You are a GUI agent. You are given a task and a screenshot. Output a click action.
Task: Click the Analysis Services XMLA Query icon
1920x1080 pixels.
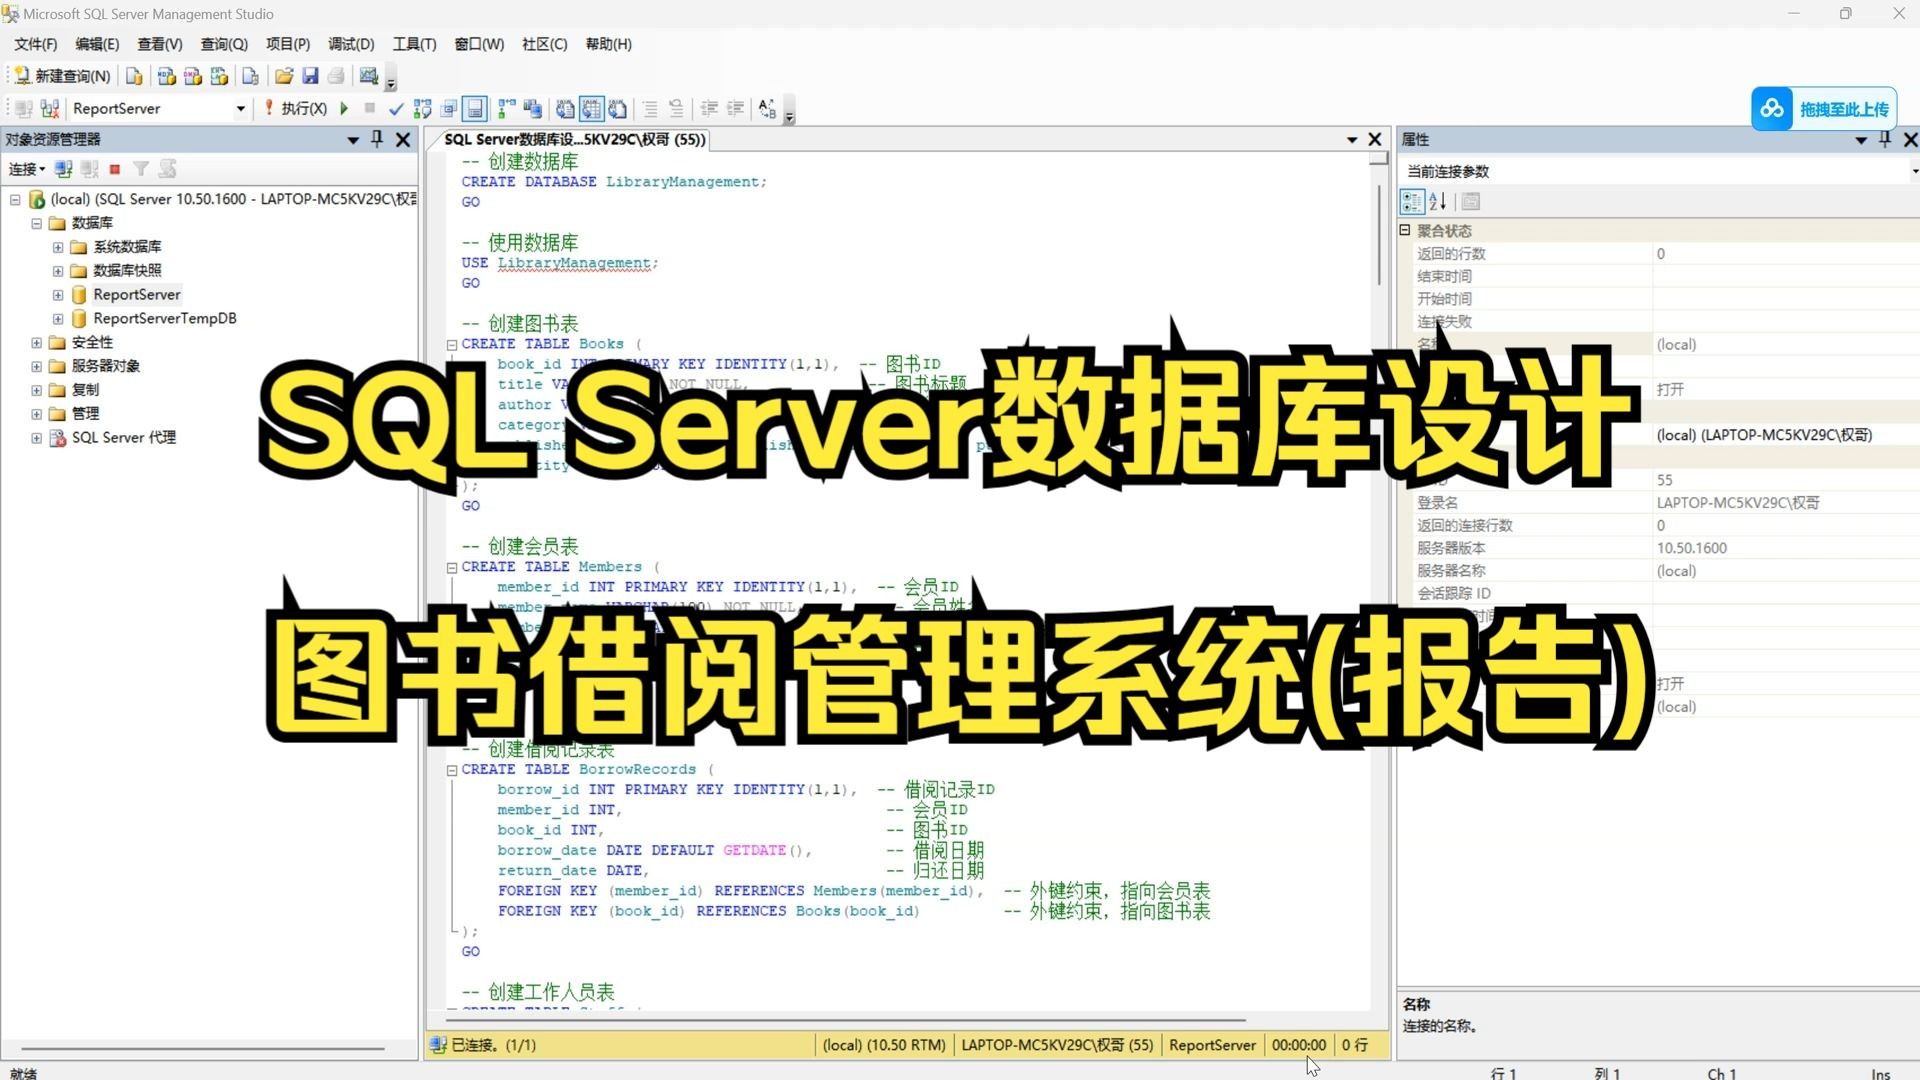219,76
